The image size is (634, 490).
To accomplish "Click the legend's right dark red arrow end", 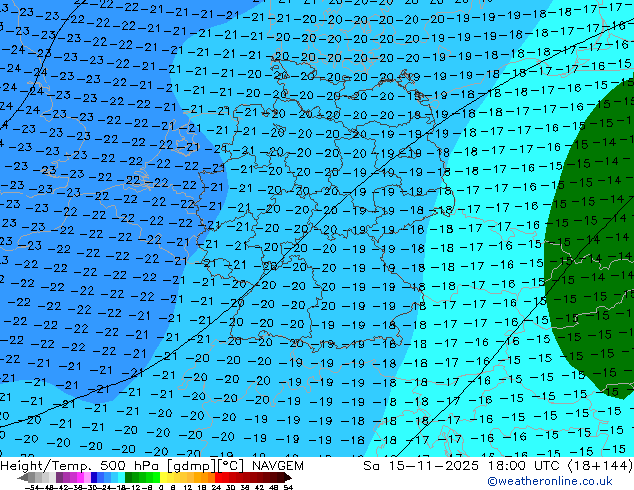I will (x=288, y=477).
